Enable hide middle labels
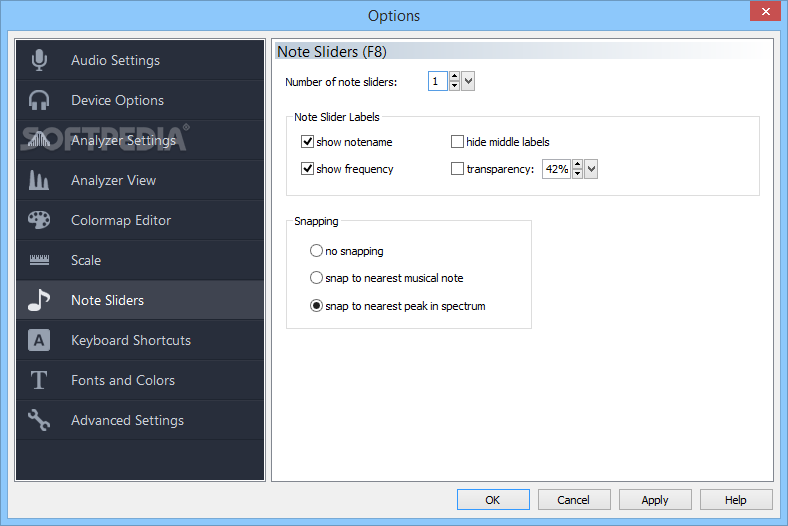 tap(457, 142)
